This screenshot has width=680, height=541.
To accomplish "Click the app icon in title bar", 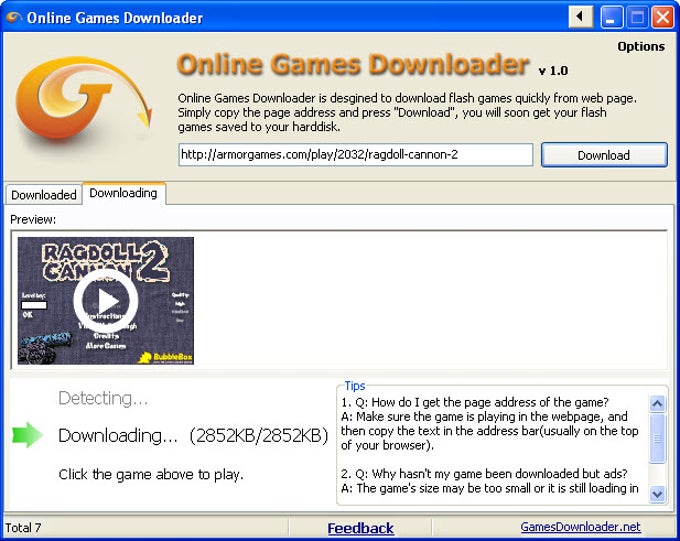I will (14, 17).
